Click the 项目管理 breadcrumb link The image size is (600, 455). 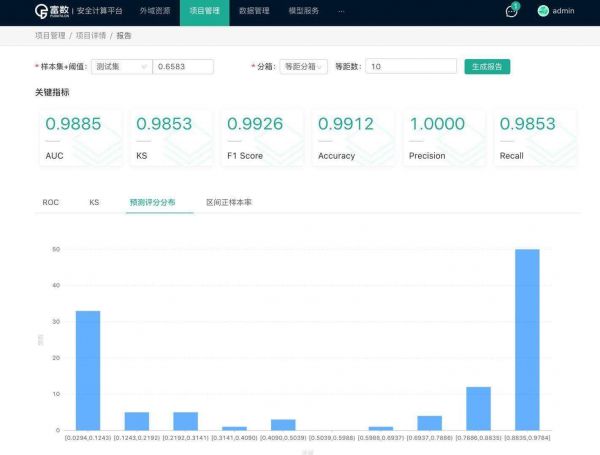click(48, 35)
